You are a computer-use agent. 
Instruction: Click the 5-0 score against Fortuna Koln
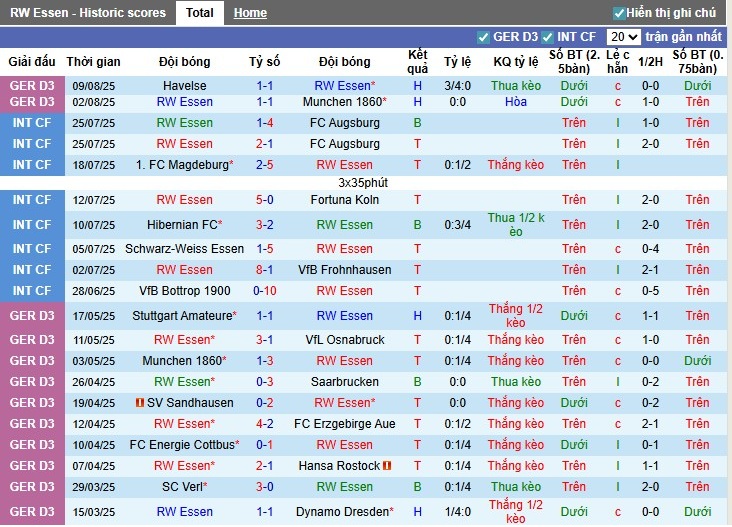point(264,200)
